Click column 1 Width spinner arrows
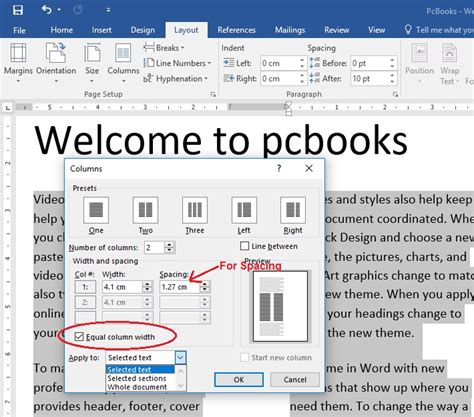The height and width of the screenshot is (417, 474). (x=147, y=287)
